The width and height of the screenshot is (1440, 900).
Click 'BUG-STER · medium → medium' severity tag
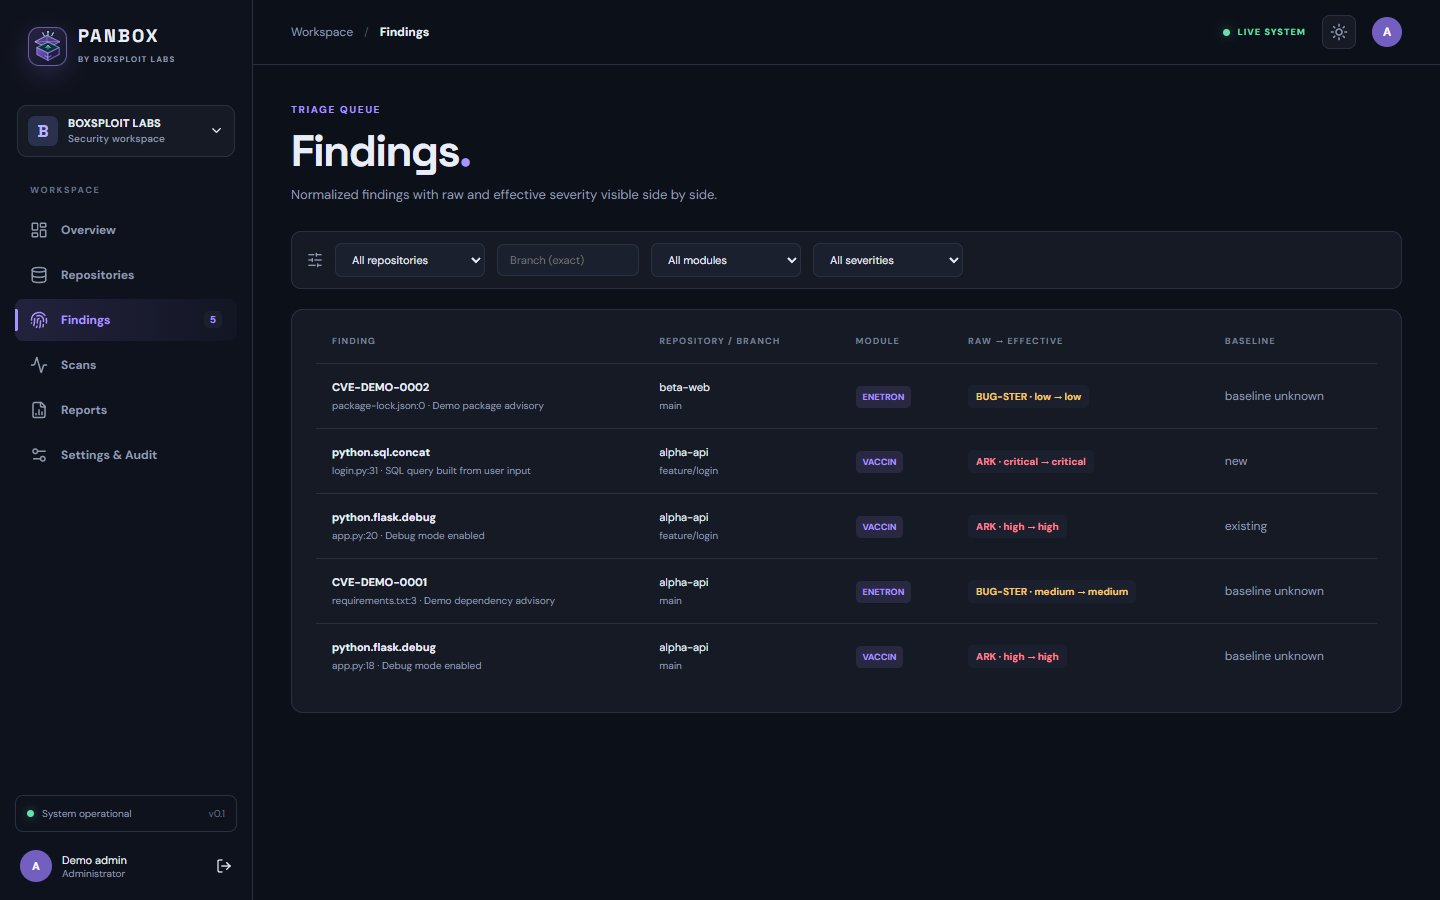(1052, 592)
